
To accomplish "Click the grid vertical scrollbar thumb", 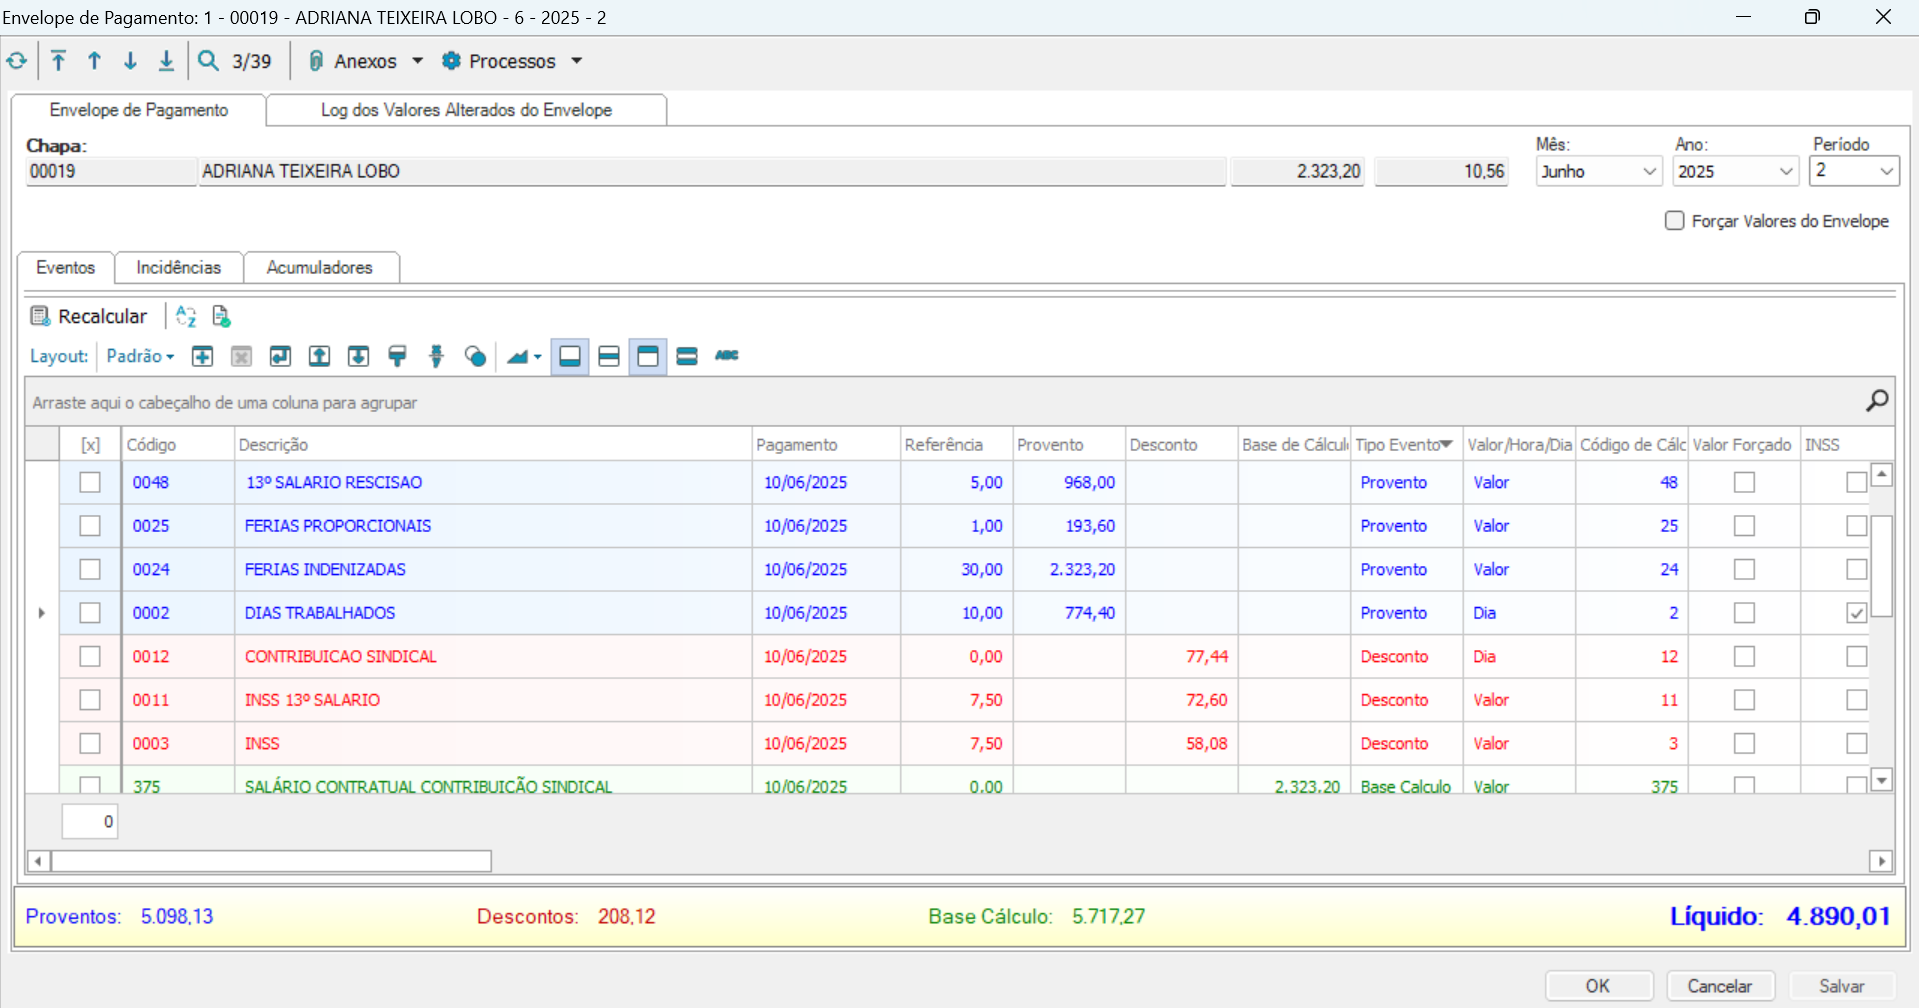I will (x=1881, y=566).
